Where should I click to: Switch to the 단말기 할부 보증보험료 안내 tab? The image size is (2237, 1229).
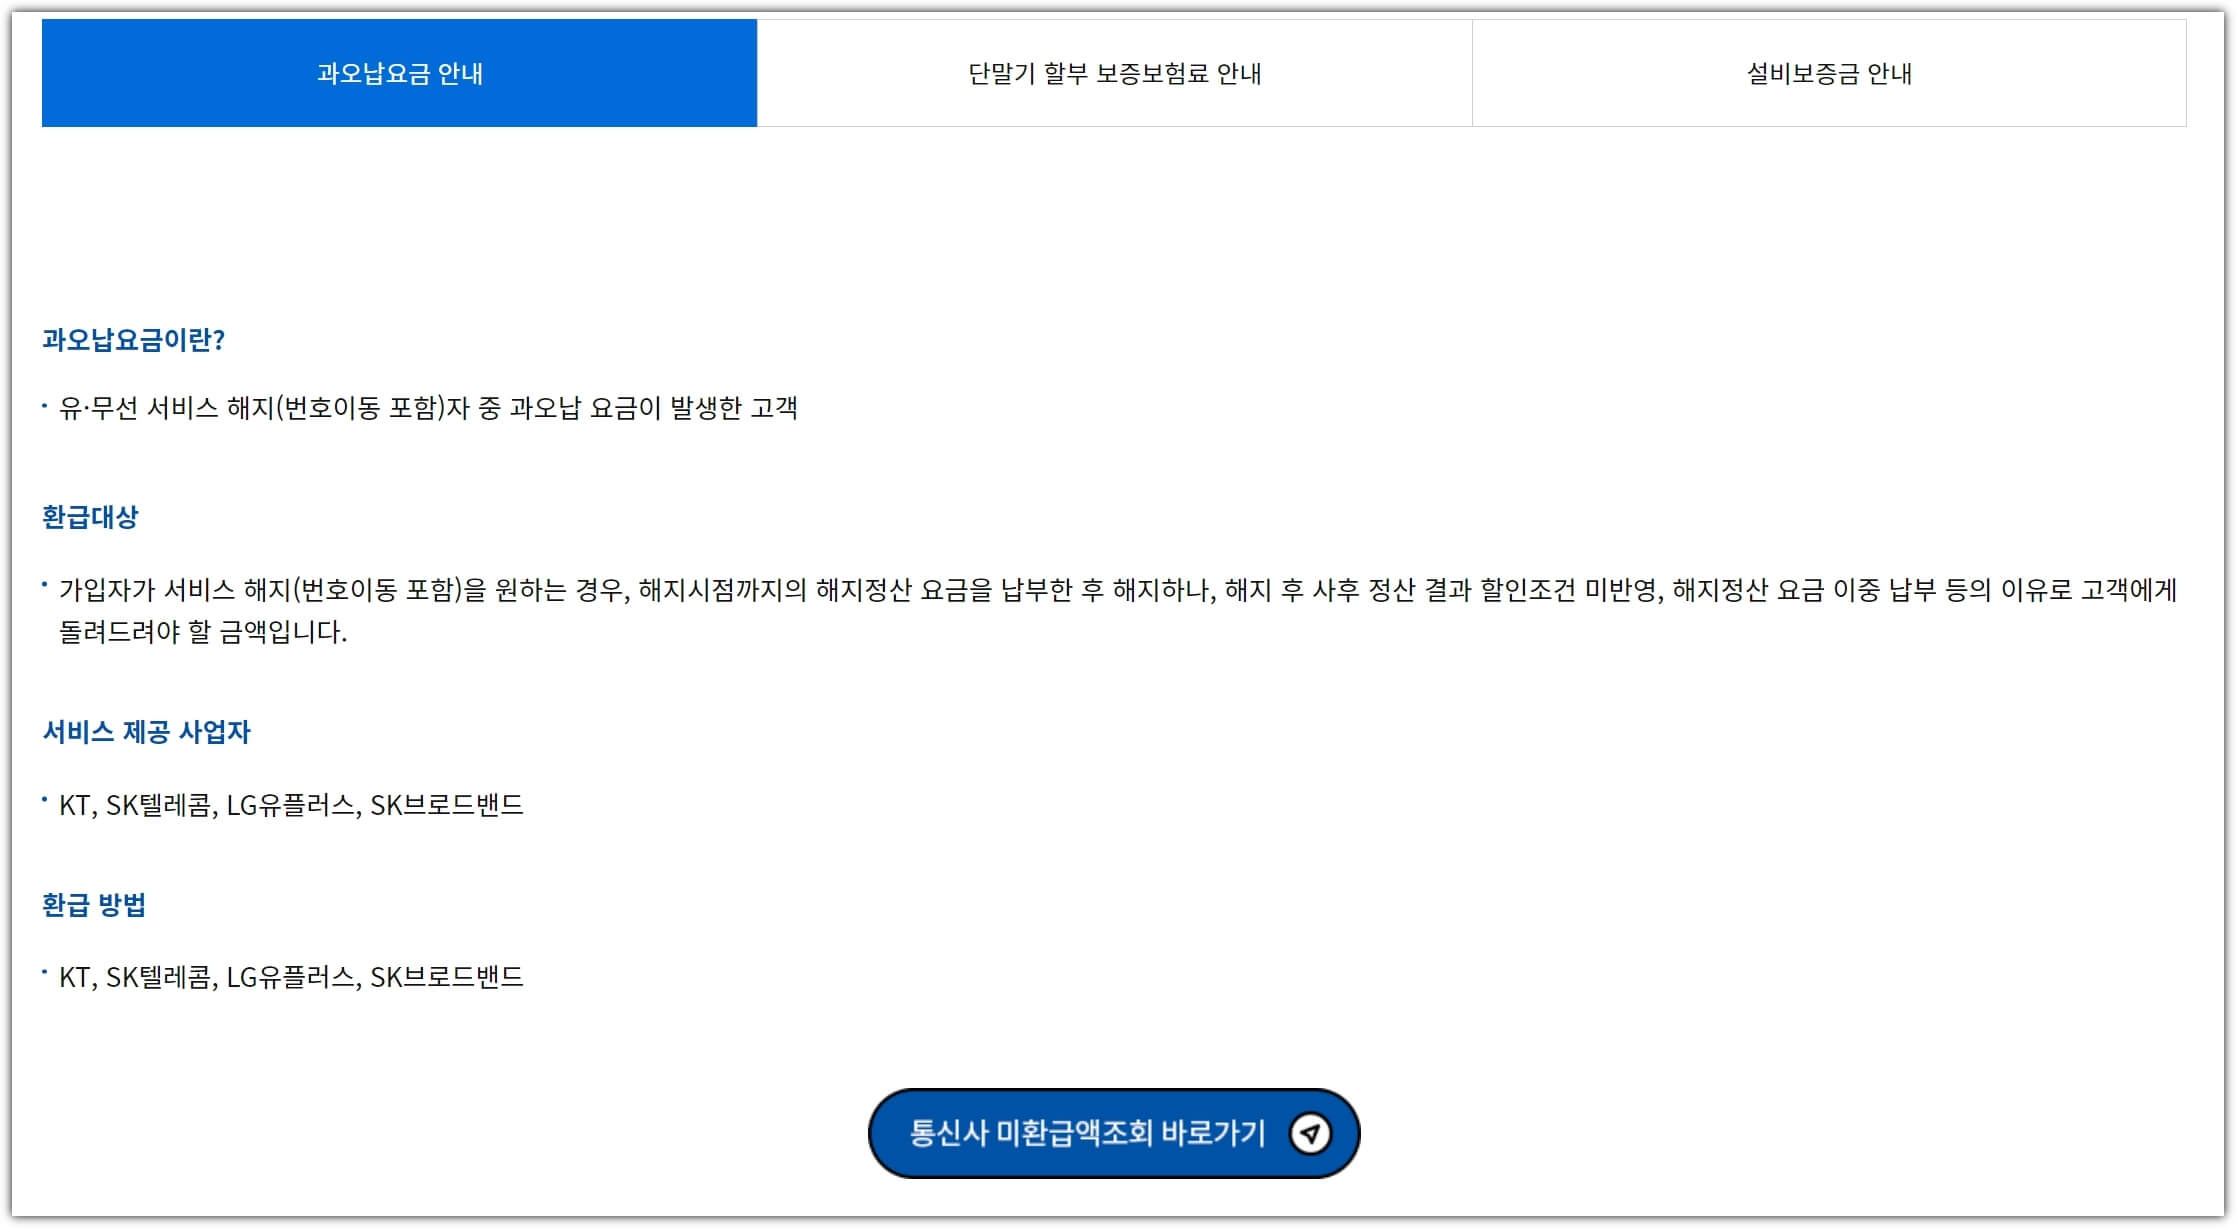tap(1114, 72)
